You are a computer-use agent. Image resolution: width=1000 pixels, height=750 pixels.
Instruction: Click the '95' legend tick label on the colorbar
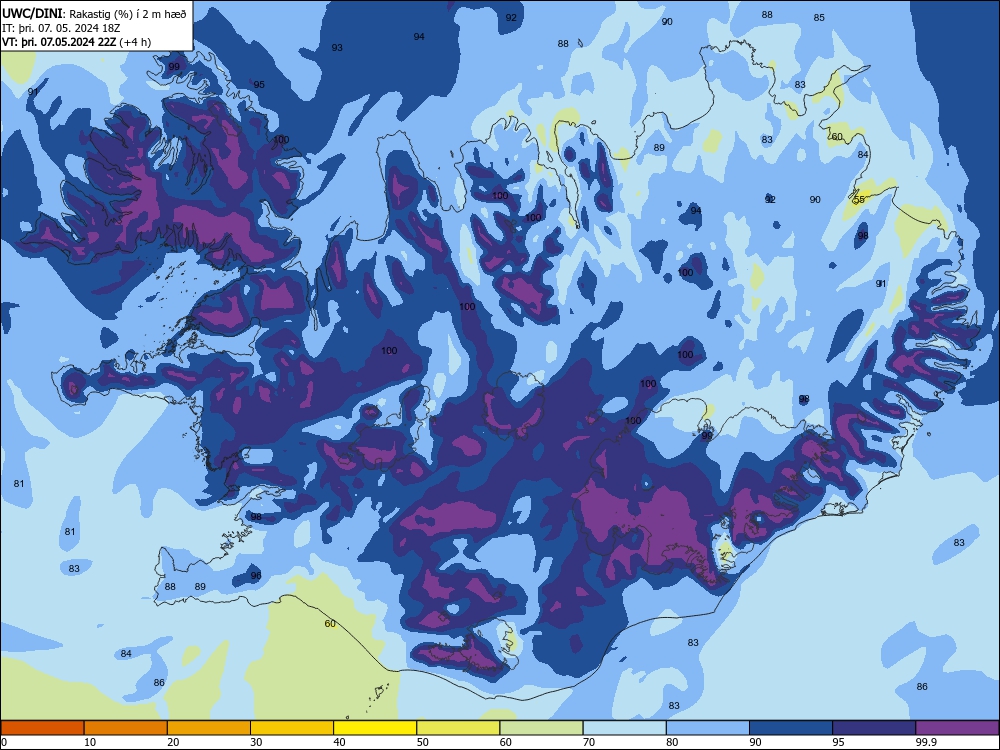click(x=838, y=742)
